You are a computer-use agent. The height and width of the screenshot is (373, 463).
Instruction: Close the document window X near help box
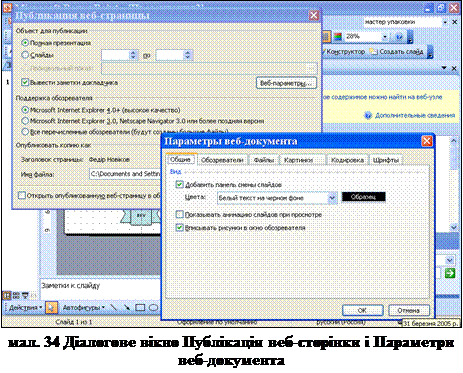[454, 22]
